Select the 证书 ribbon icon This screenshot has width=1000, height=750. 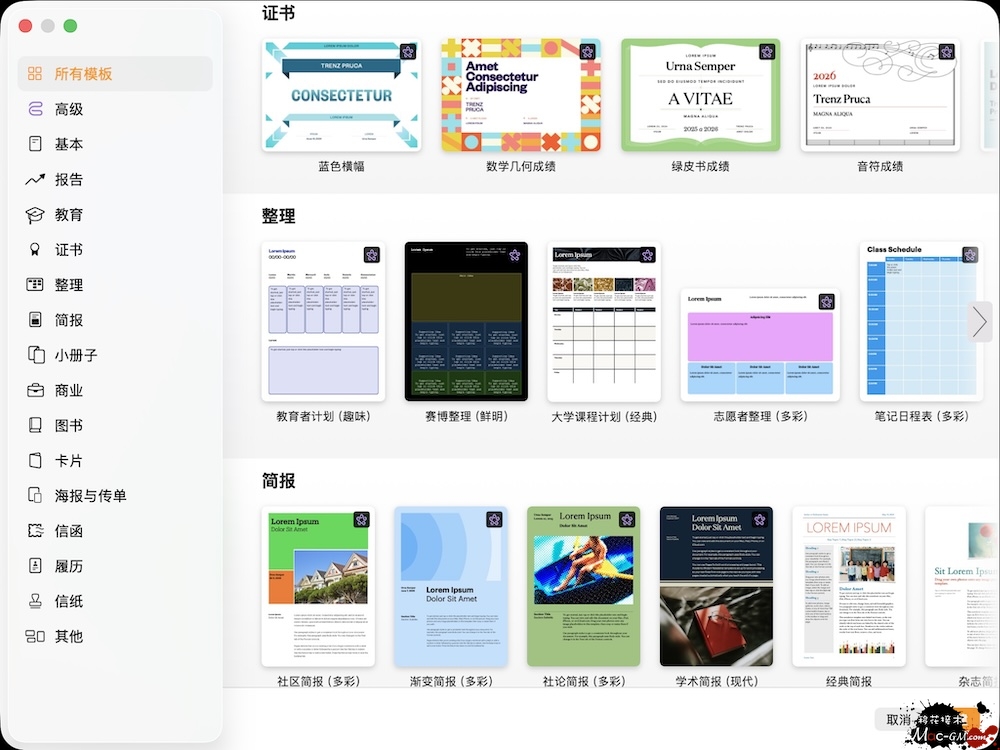(35, 250)
